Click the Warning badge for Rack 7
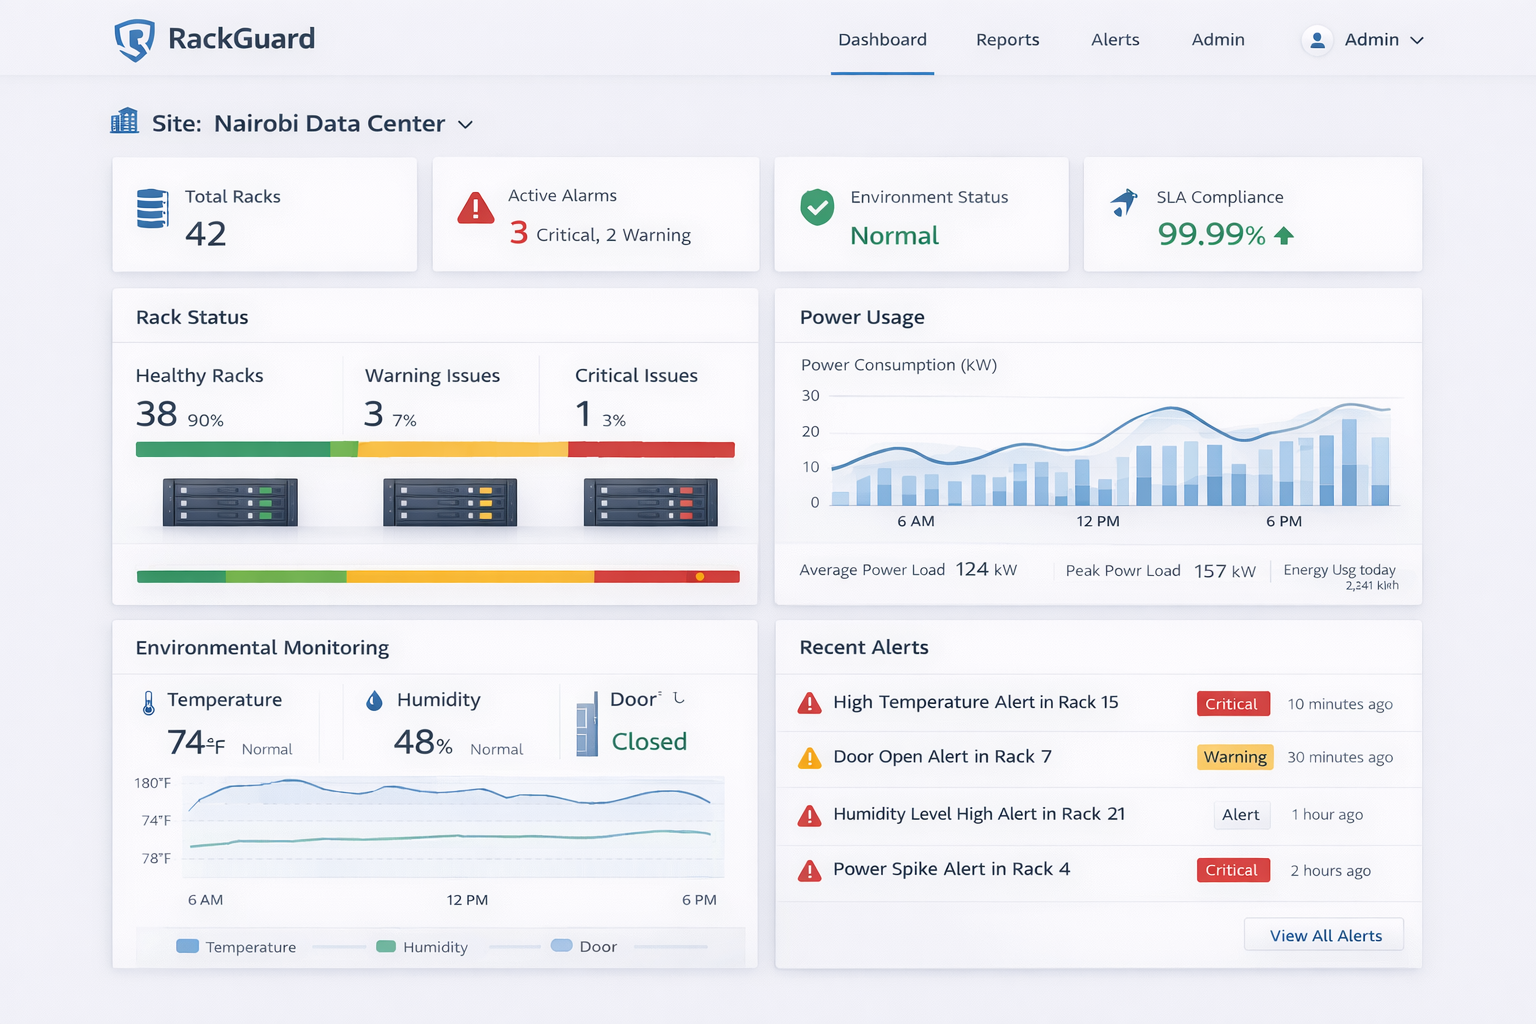 1235,757
